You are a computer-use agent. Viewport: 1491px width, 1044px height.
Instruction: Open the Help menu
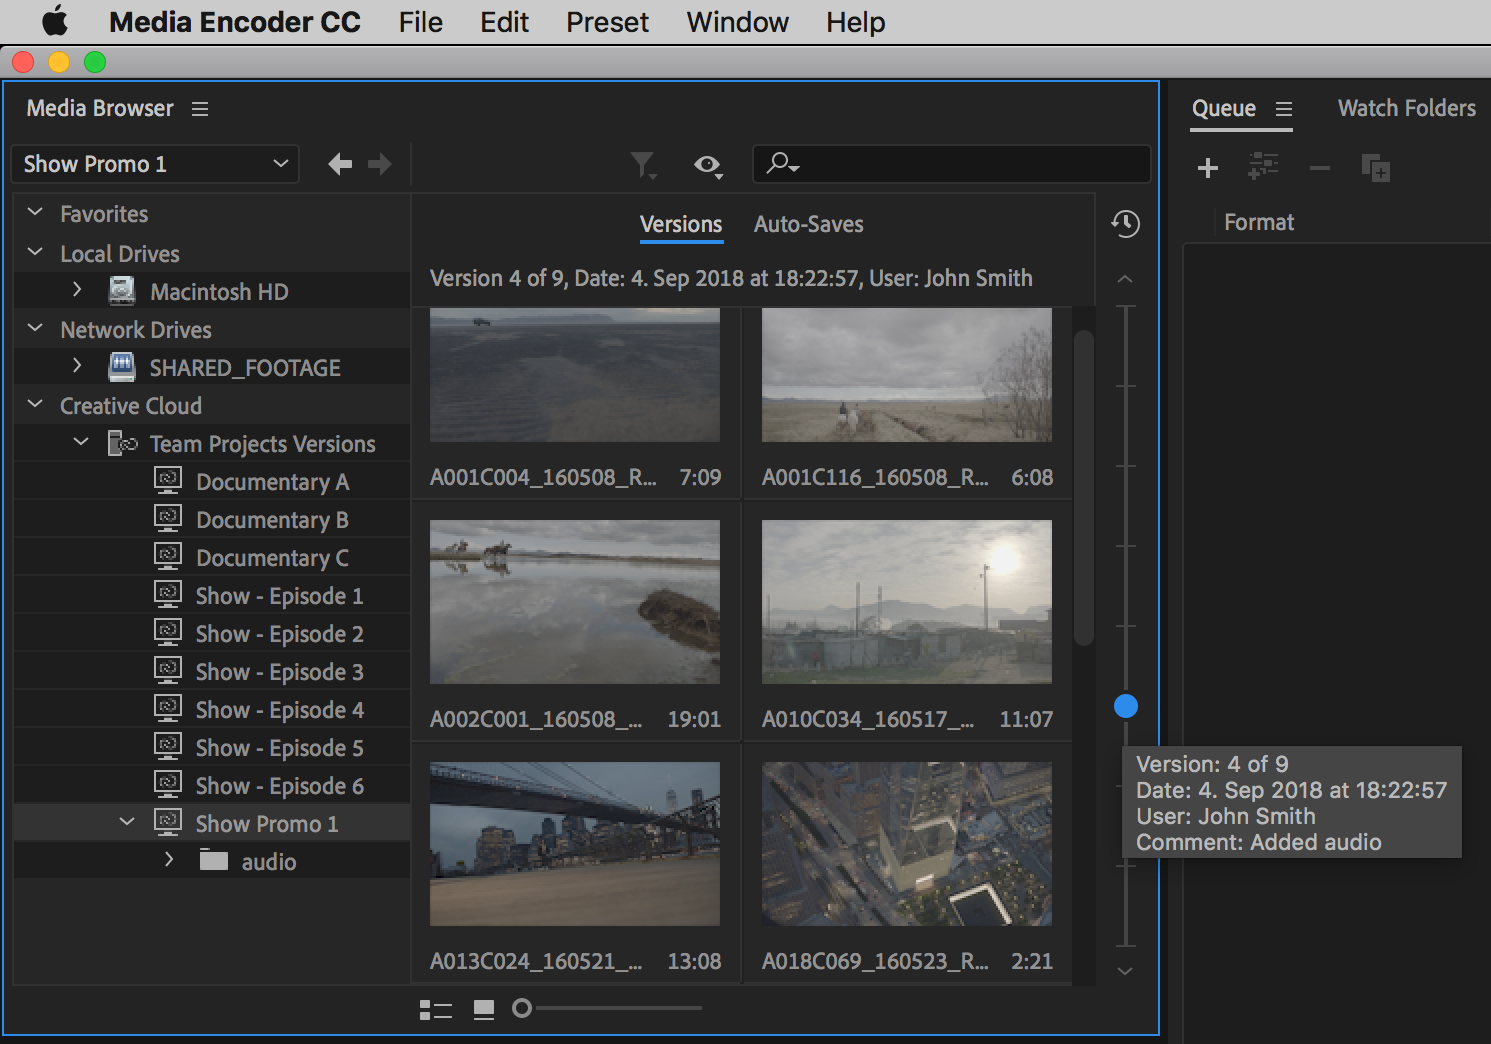(855, 22)
